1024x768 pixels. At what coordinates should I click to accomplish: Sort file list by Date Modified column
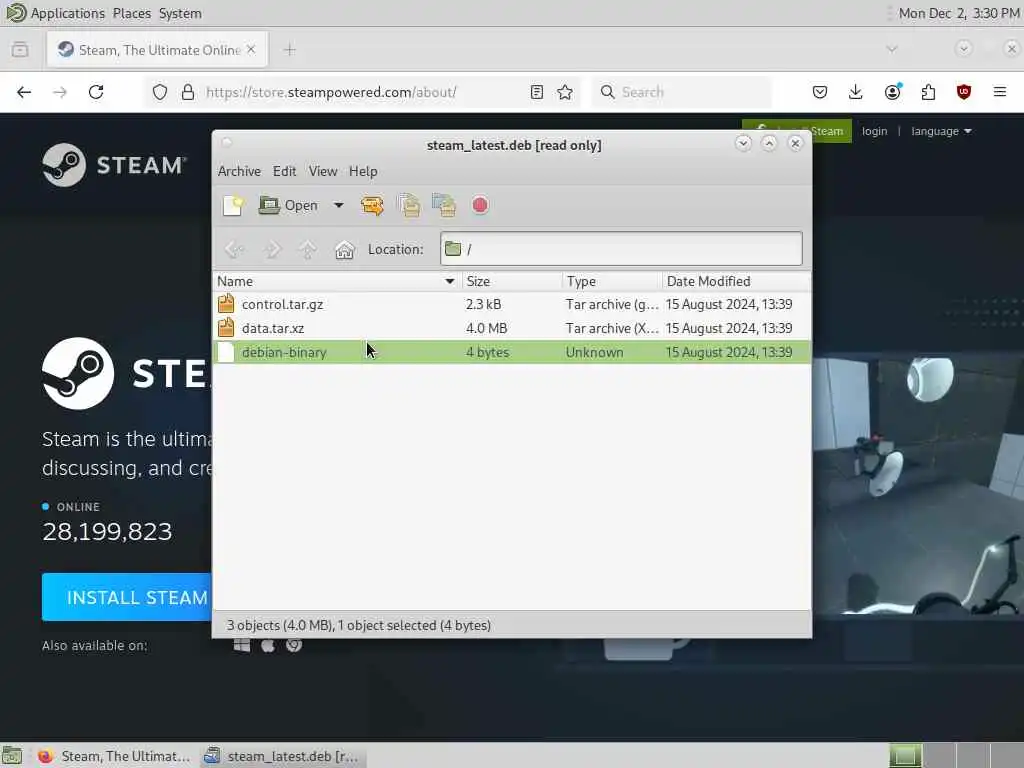pyautogui.click(x=736, y=281)
